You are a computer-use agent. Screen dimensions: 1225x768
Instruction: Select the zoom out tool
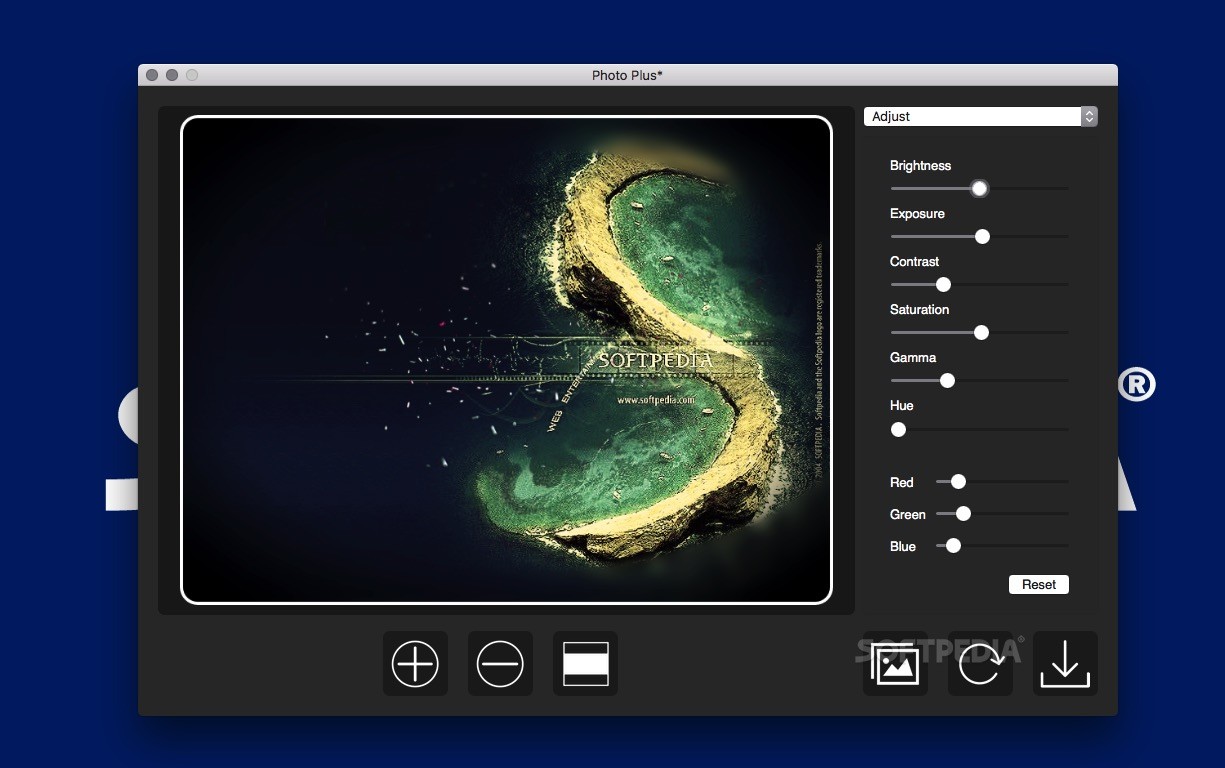pyautogui.click(x=500, y=663)
